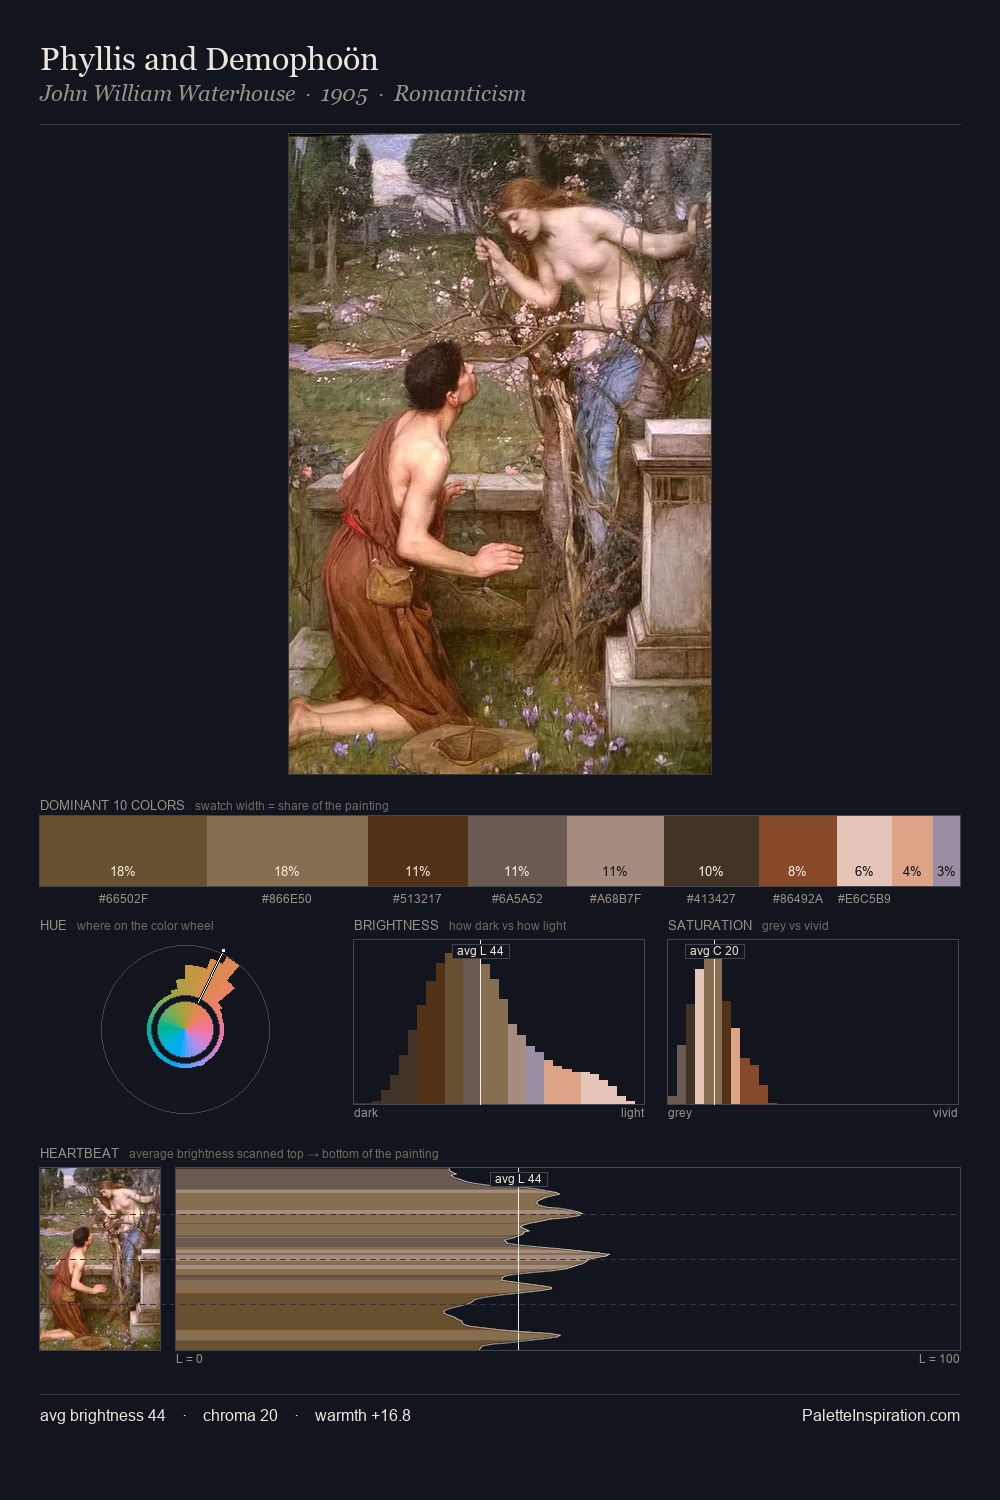Click the hex label #86492A
The image size is (1000, 1500).
[x=797, y=899]
